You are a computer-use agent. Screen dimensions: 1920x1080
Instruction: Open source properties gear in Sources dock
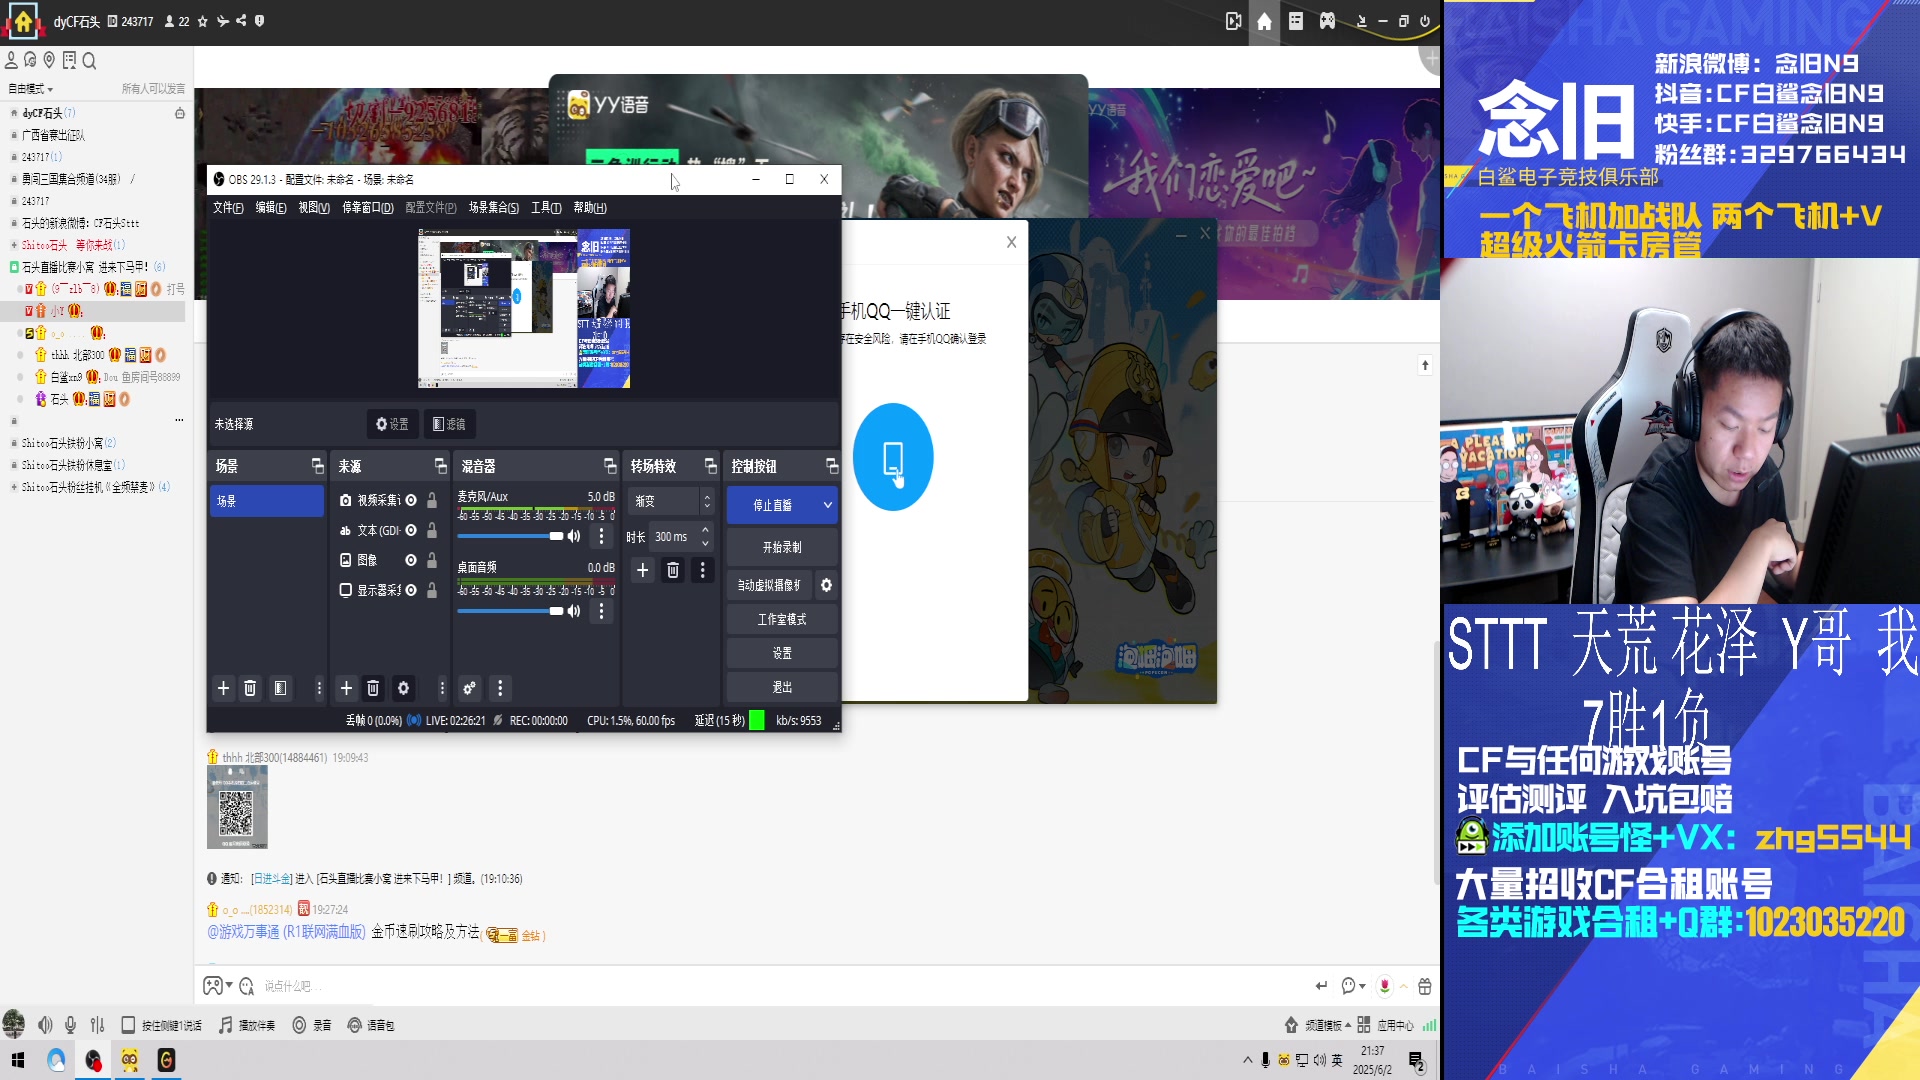pos(403,688)
